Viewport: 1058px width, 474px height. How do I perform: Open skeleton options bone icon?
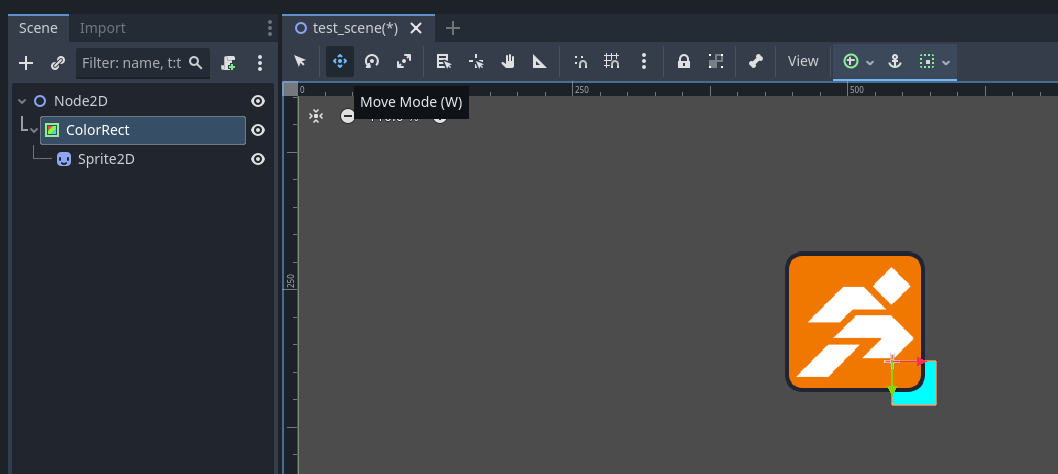click(x=756, y=61)
